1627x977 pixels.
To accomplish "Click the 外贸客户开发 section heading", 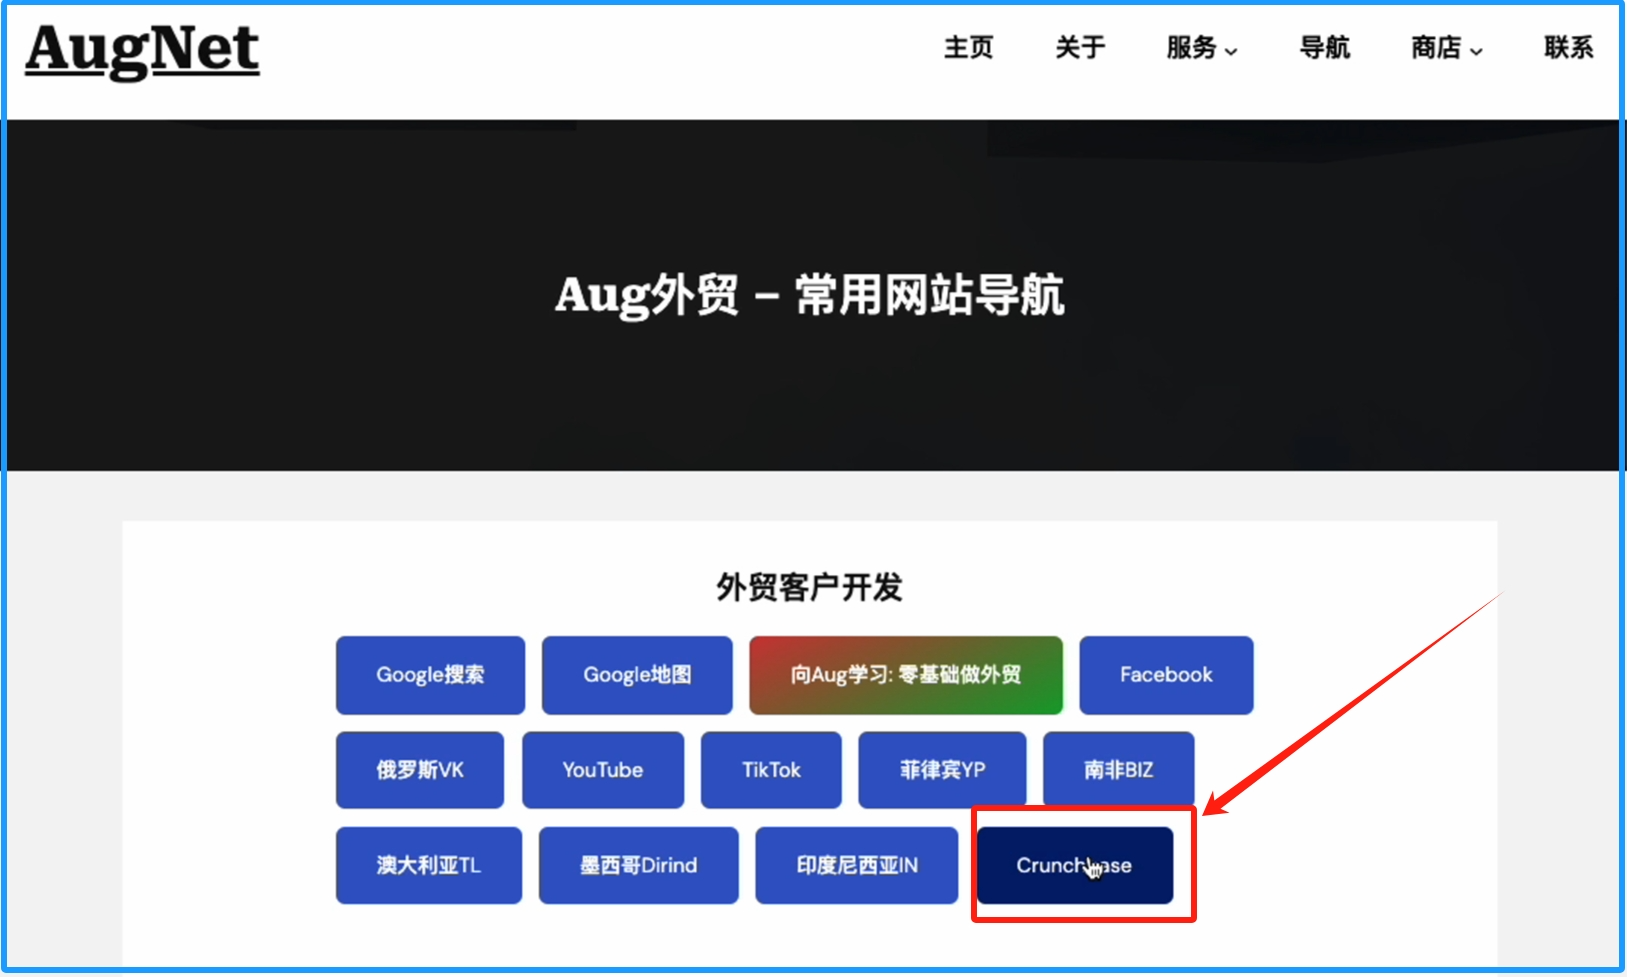I will [809, 587].
